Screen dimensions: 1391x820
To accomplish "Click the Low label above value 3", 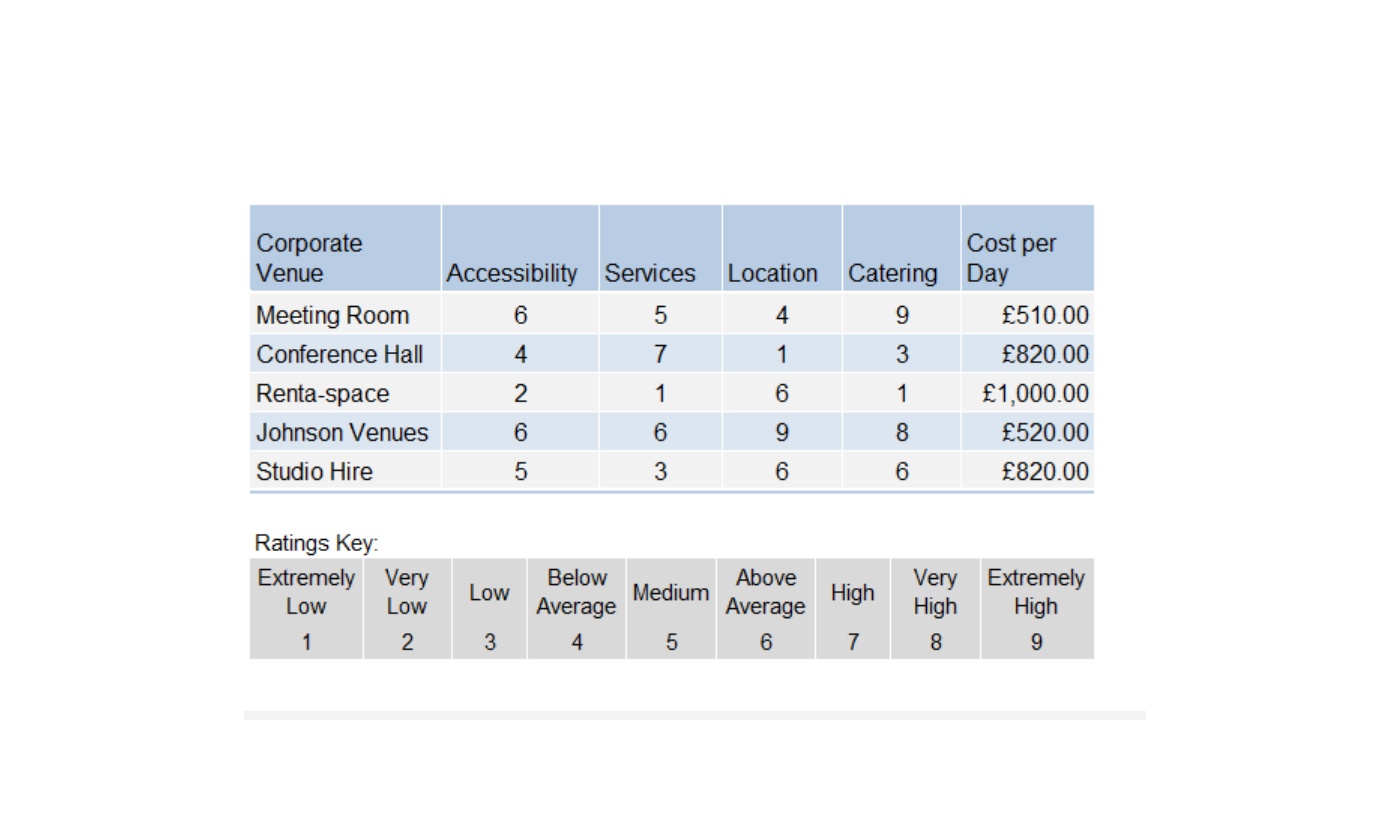I will coord(489,593).
